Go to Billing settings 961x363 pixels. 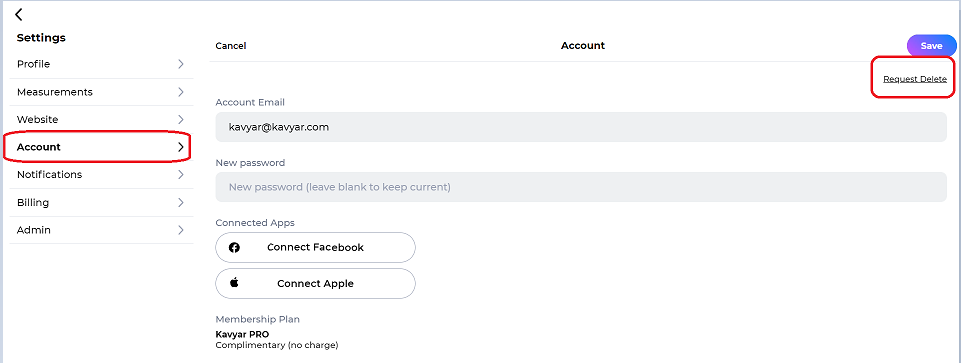pos(101,202)
